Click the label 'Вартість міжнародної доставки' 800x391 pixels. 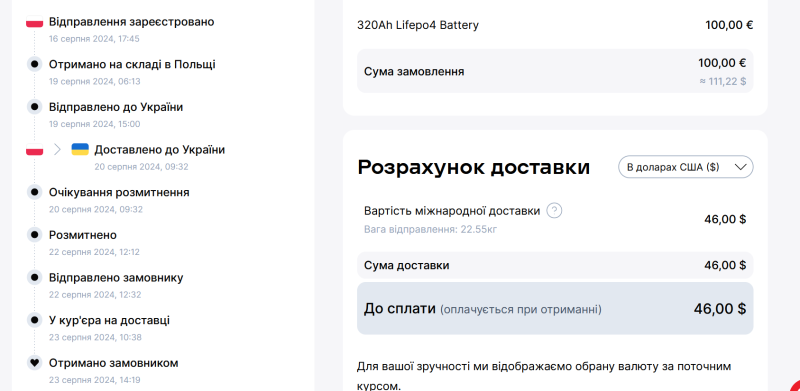(x=452, y=211)
